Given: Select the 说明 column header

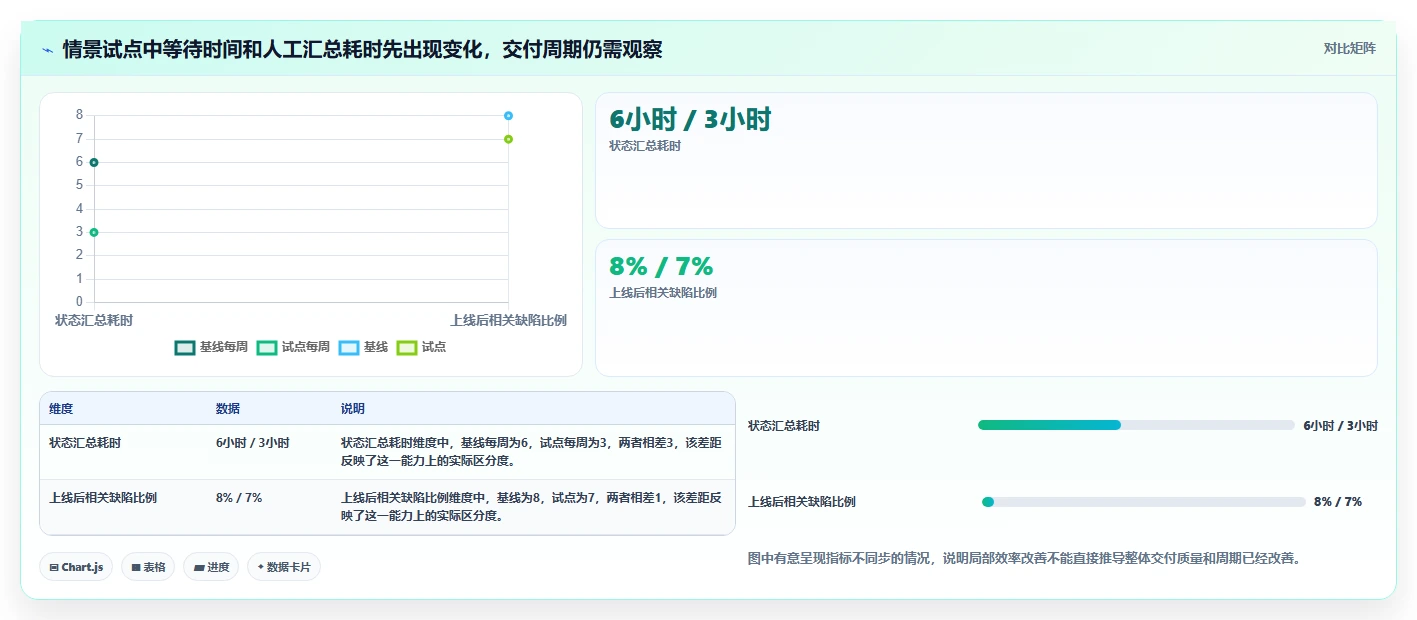Looking at the screenshot, I should (353, 409).
